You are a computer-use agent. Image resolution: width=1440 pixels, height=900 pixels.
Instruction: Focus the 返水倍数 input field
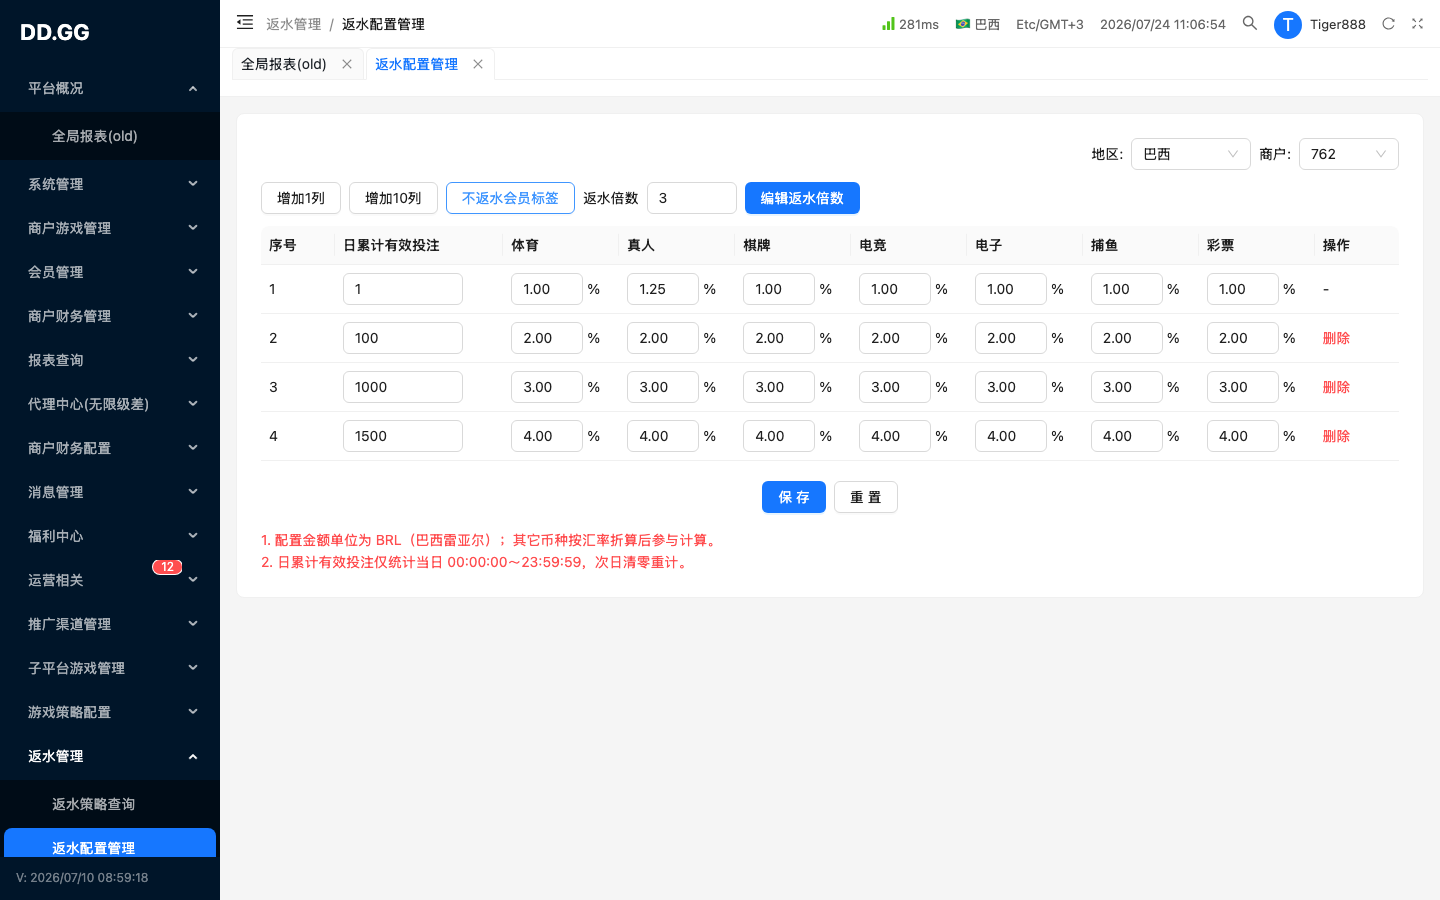tap(692, 198)
